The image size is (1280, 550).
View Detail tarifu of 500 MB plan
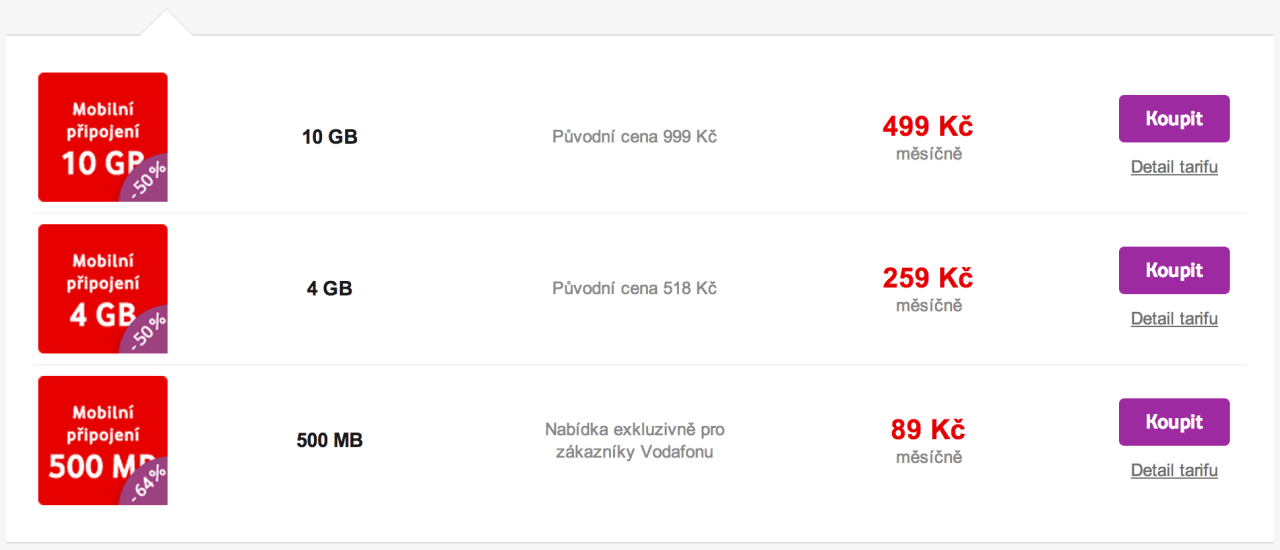[1174, 470]
